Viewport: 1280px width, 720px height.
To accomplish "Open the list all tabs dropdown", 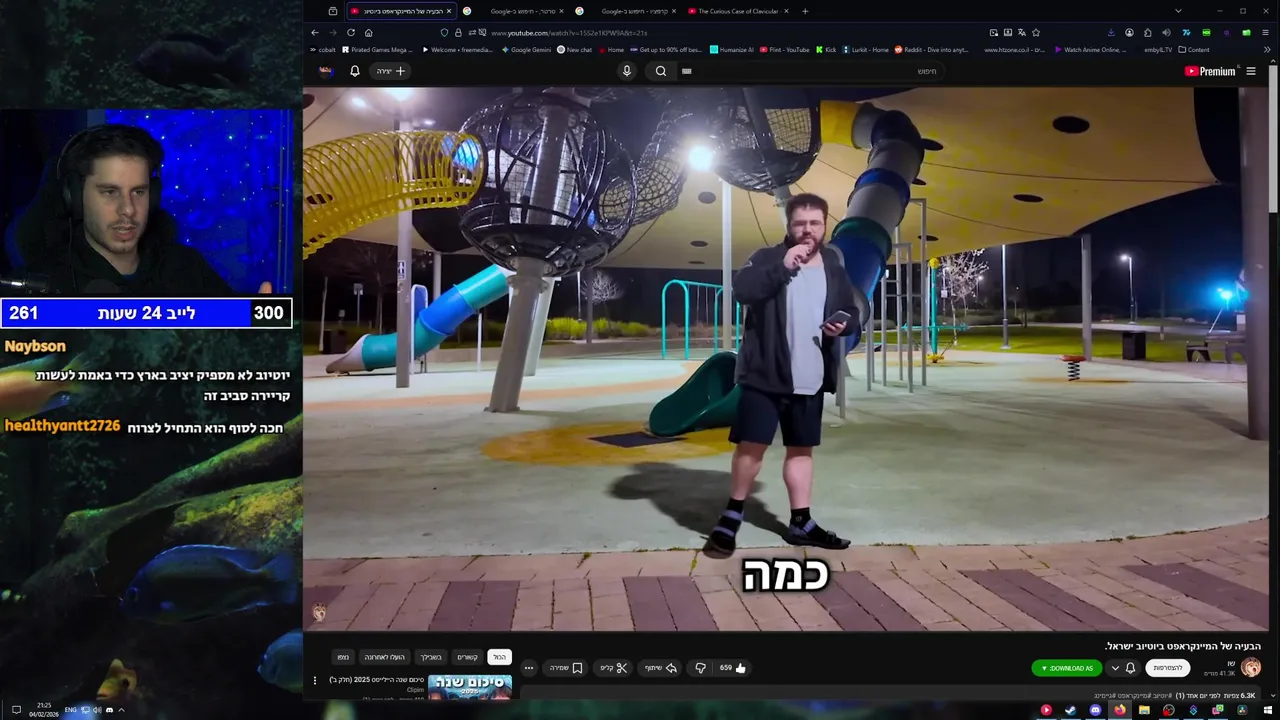I will pyautogui.click(x=1178, y=11).
